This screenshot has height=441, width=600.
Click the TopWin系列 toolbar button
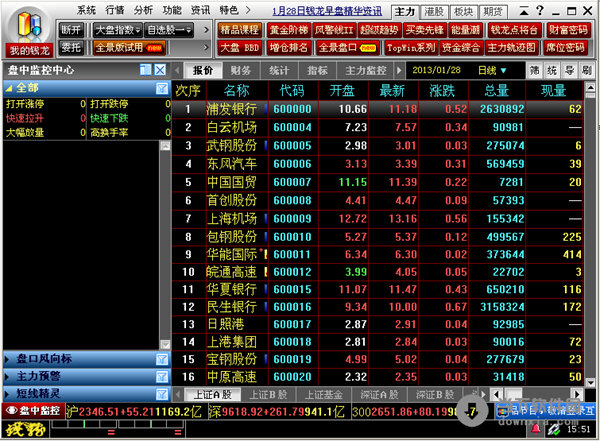[411, 48]
